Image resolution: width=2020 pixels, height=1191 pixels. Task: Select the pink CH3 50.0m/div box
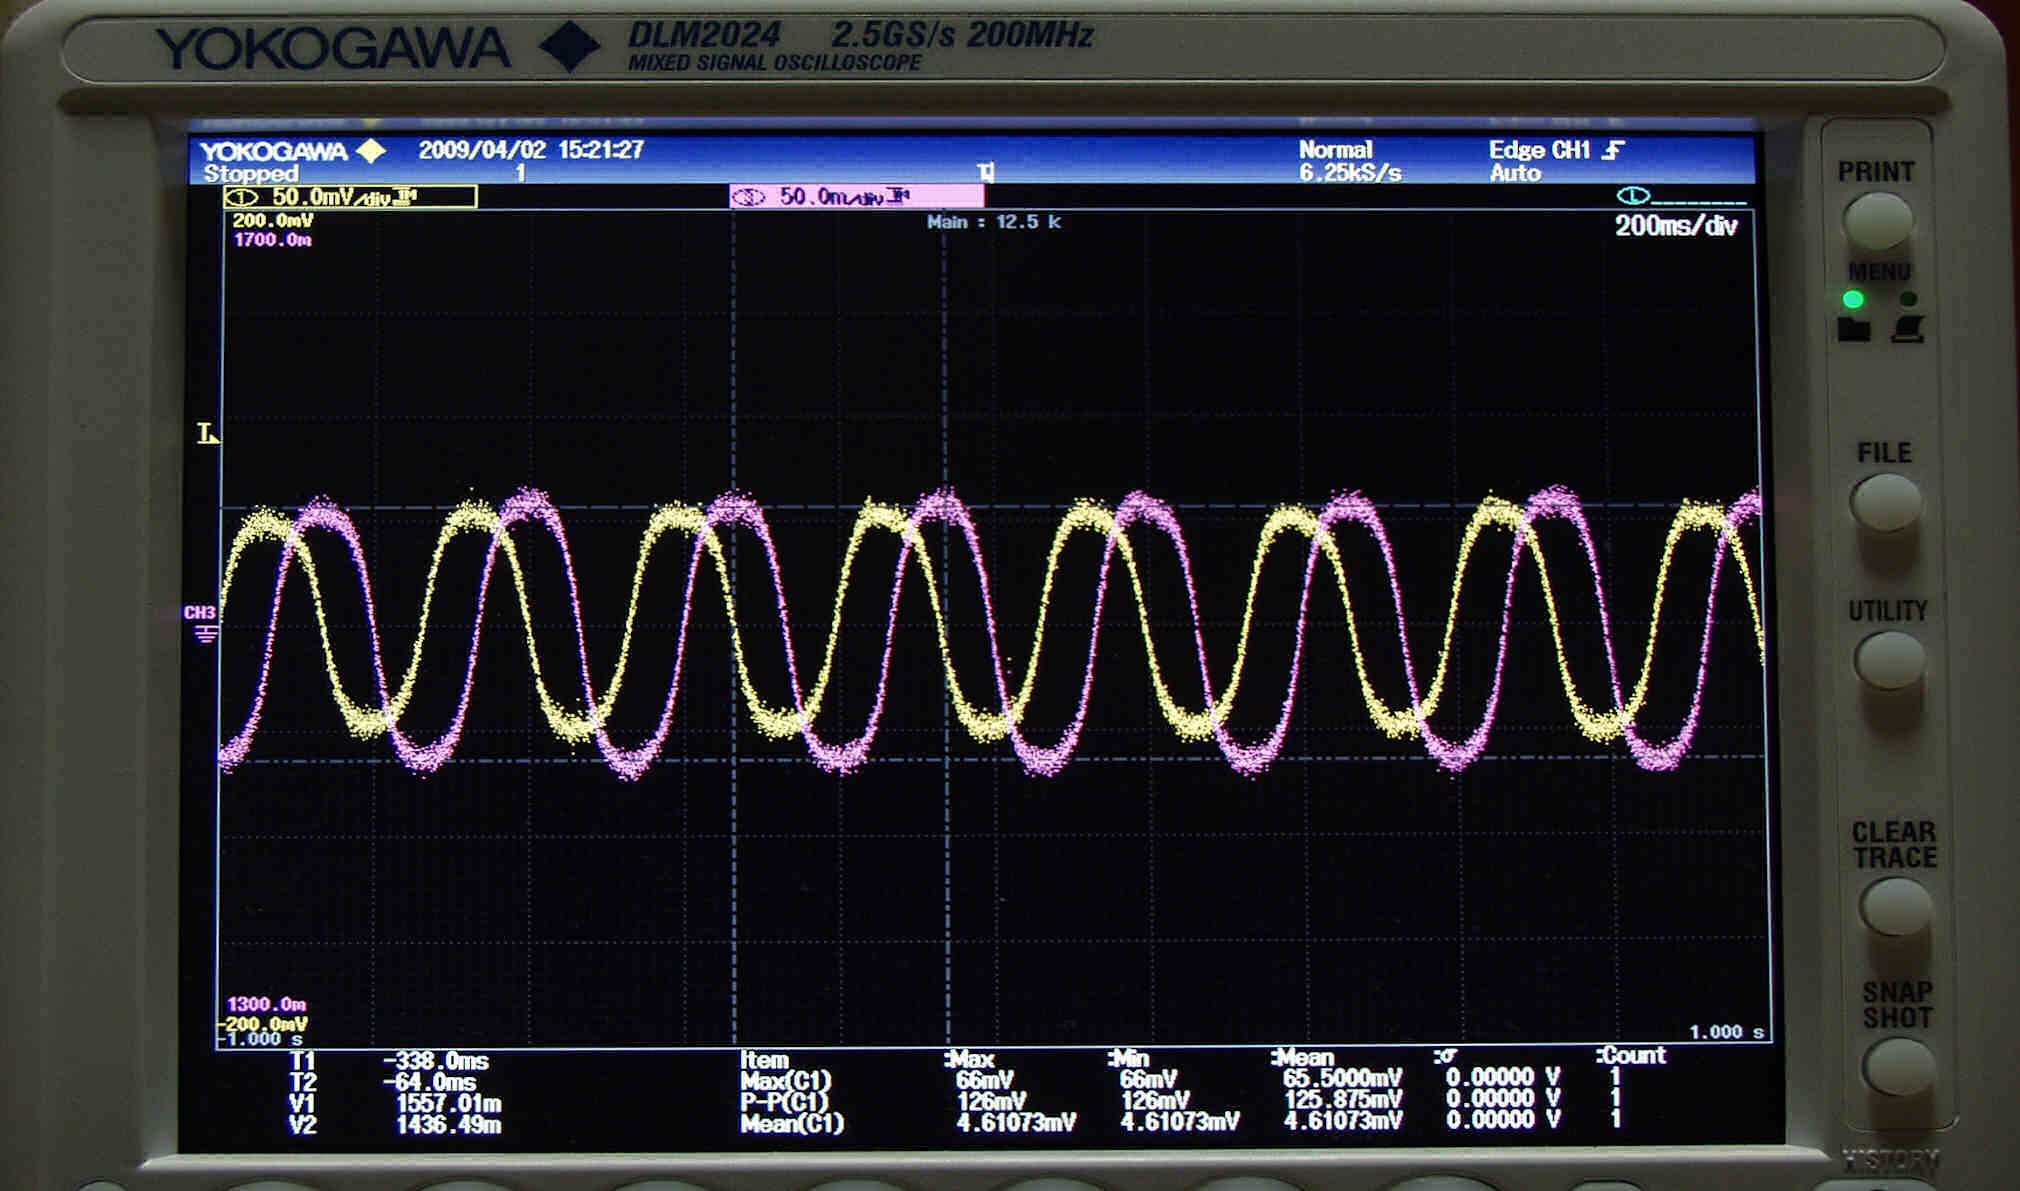856,197
